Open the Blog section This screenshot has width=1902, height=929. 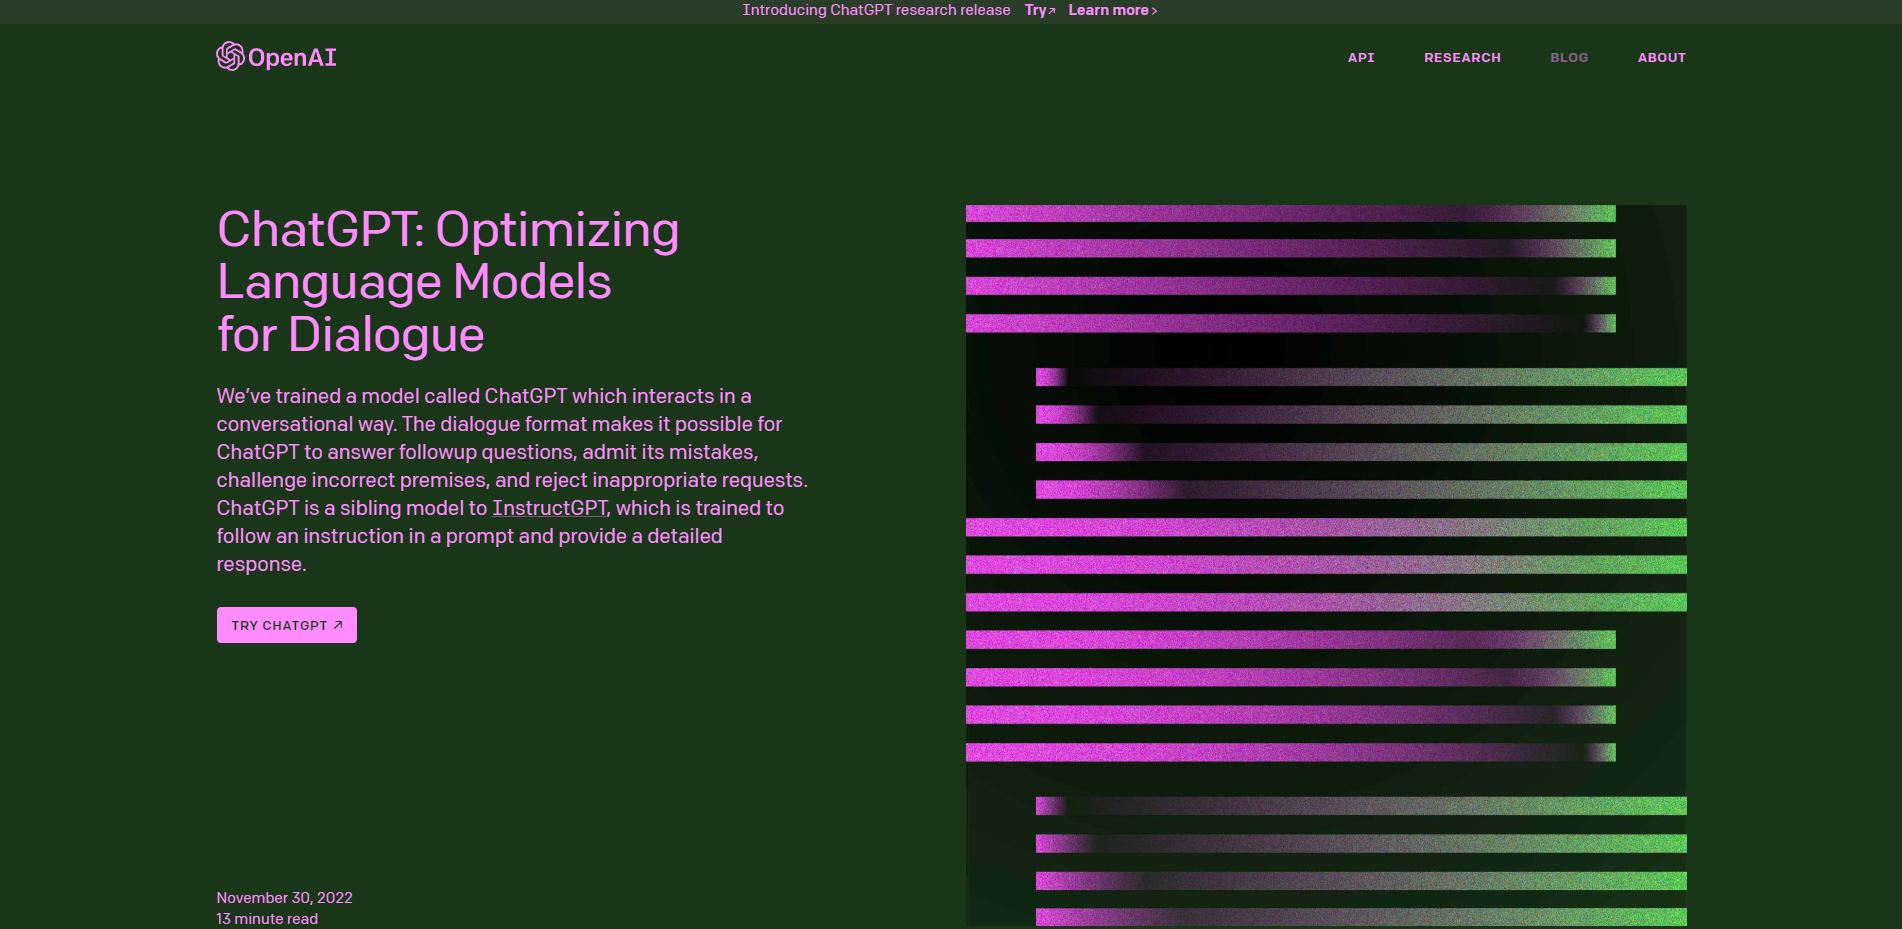1569,58
